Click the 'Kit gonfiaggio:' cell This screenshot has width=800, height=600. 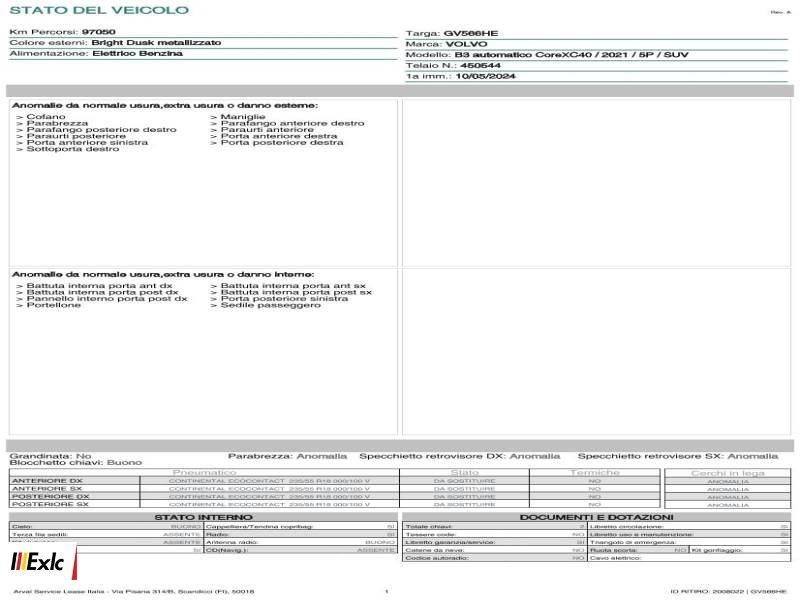[x=740, y=550]
